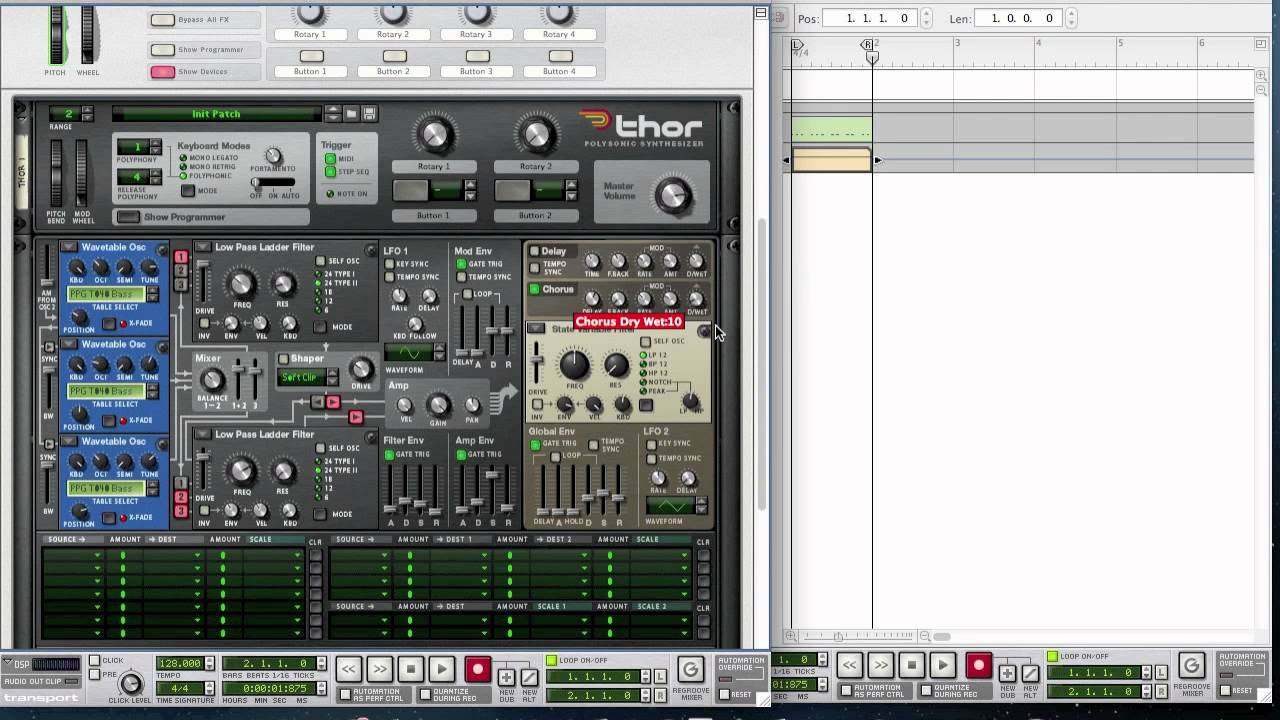Viewport: 1280px width, 720px height.
Task: Click the Portamento knob
Action: click(272, 157)
